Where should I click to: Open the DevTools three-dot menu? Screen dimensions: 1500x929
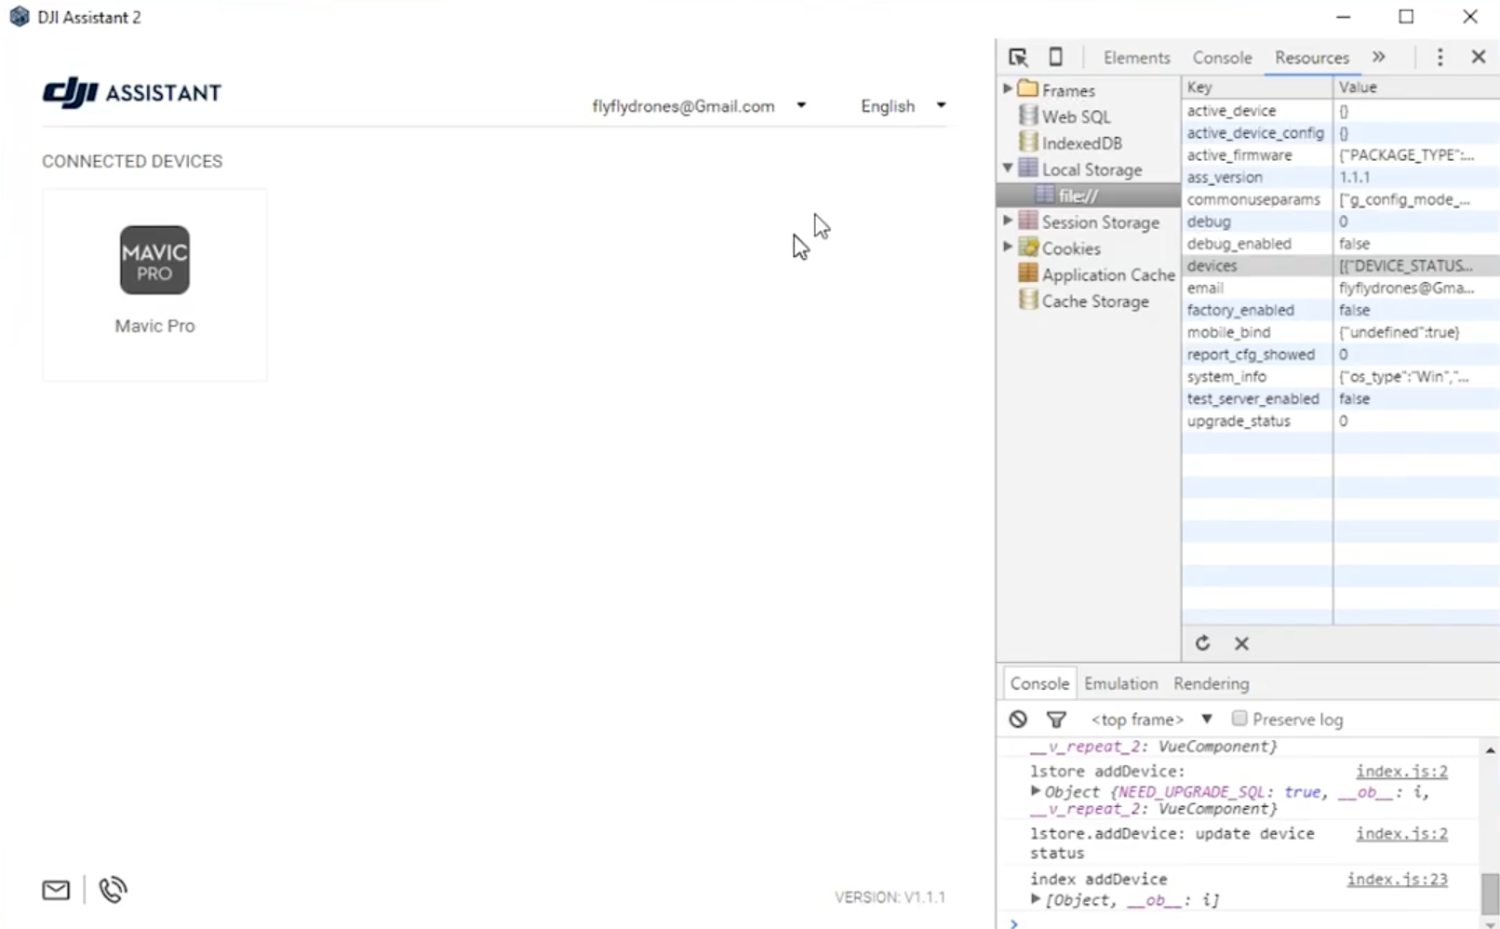pos(1440,57)
